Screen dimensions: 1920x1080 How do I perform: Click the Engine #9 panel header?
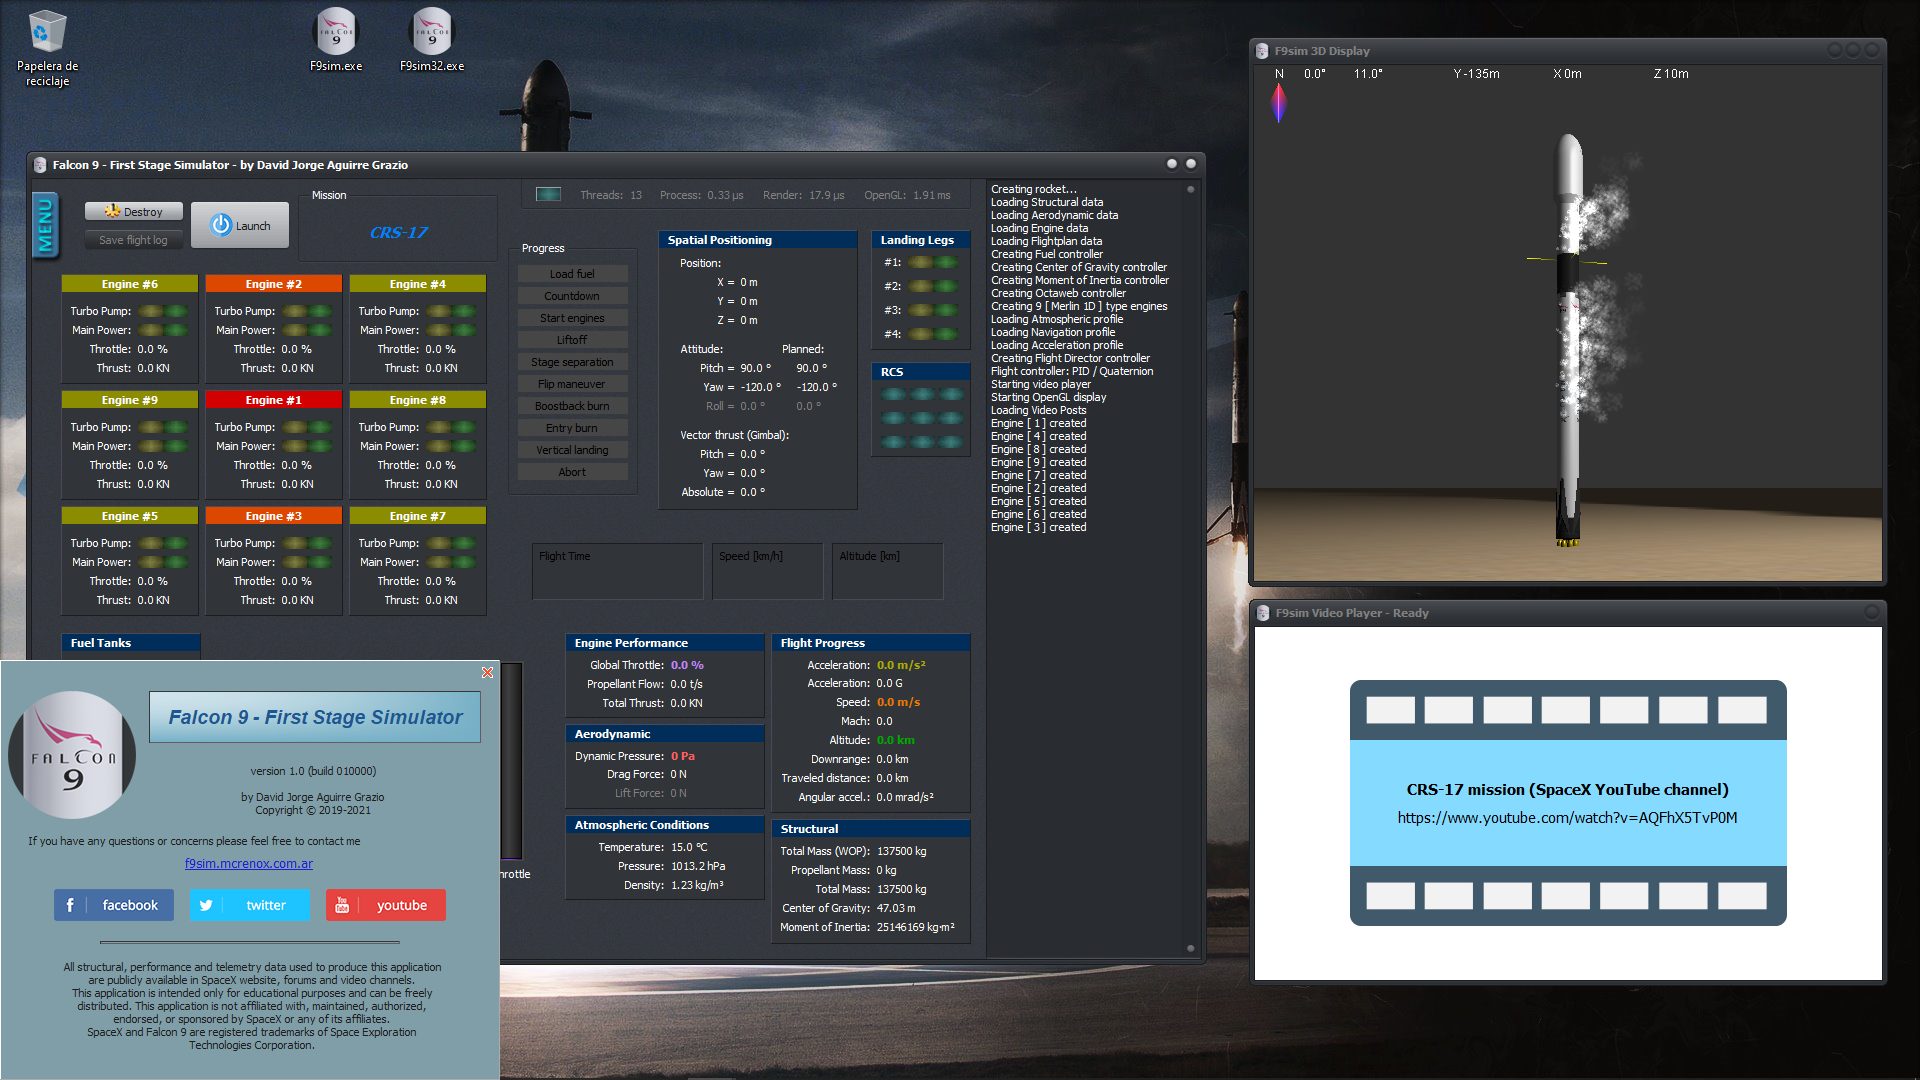130,400
